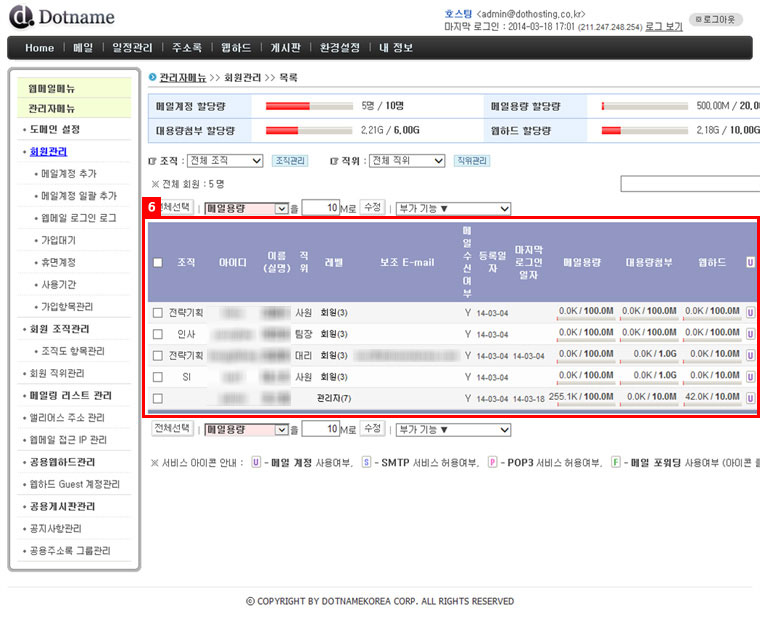Open the top 부가 기능 dropdown
Image resolution: width=760 pixels, height=630 pixels.
pos(453,209)
